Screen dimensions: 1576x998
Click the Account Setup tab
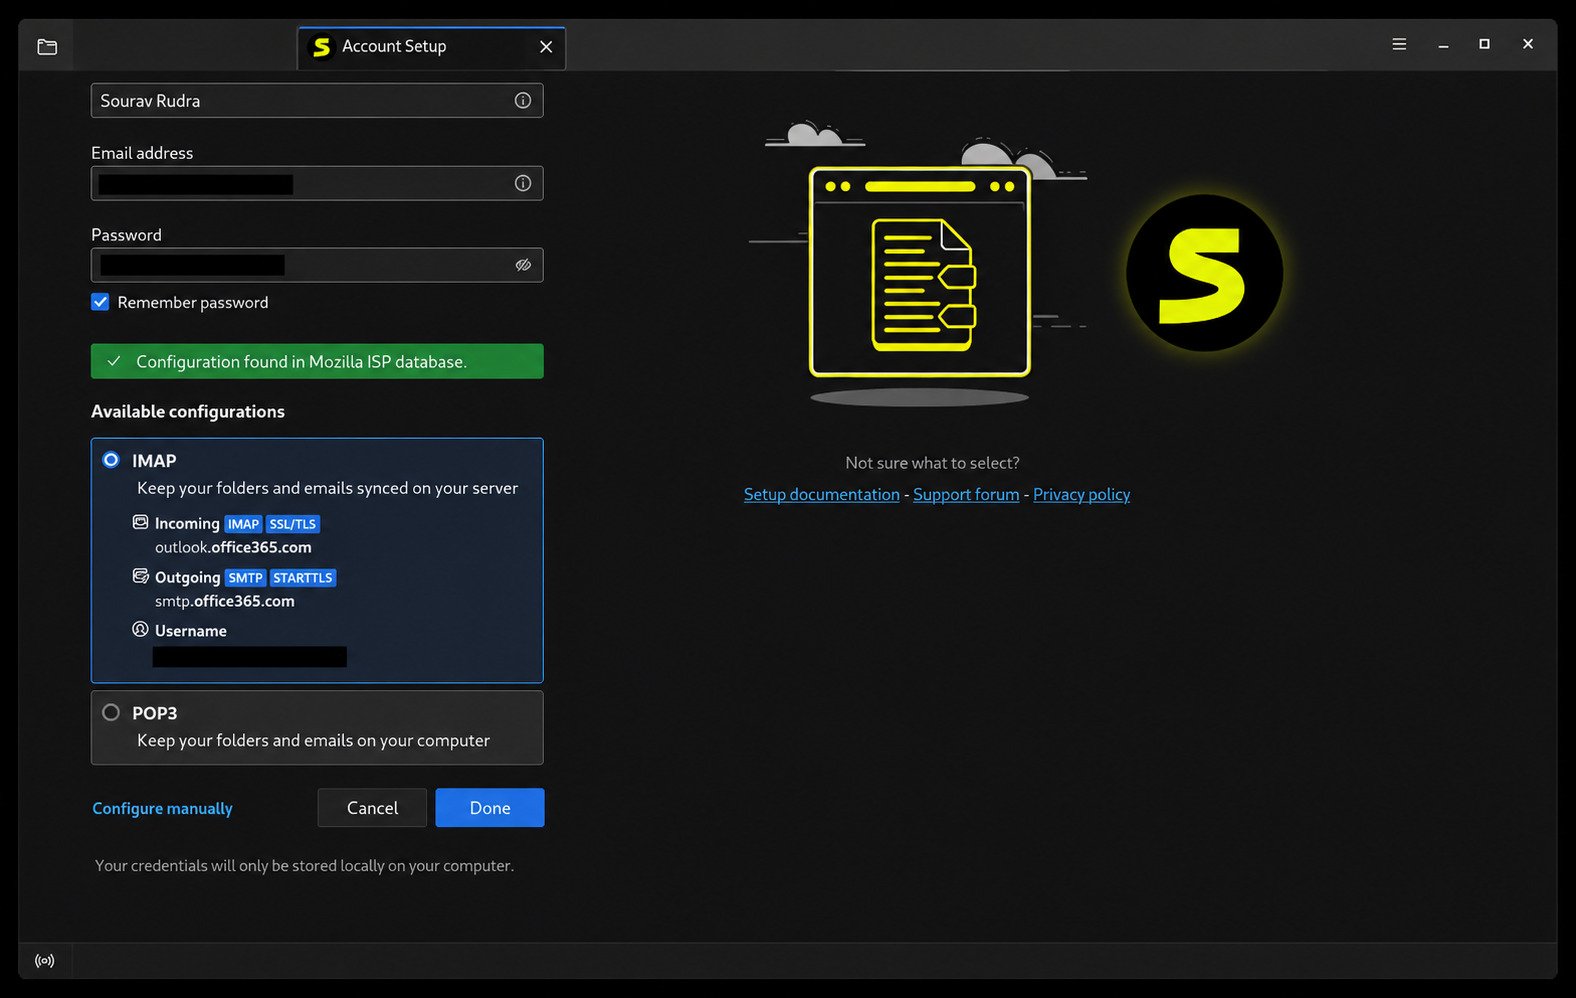(x=431, y=47)
